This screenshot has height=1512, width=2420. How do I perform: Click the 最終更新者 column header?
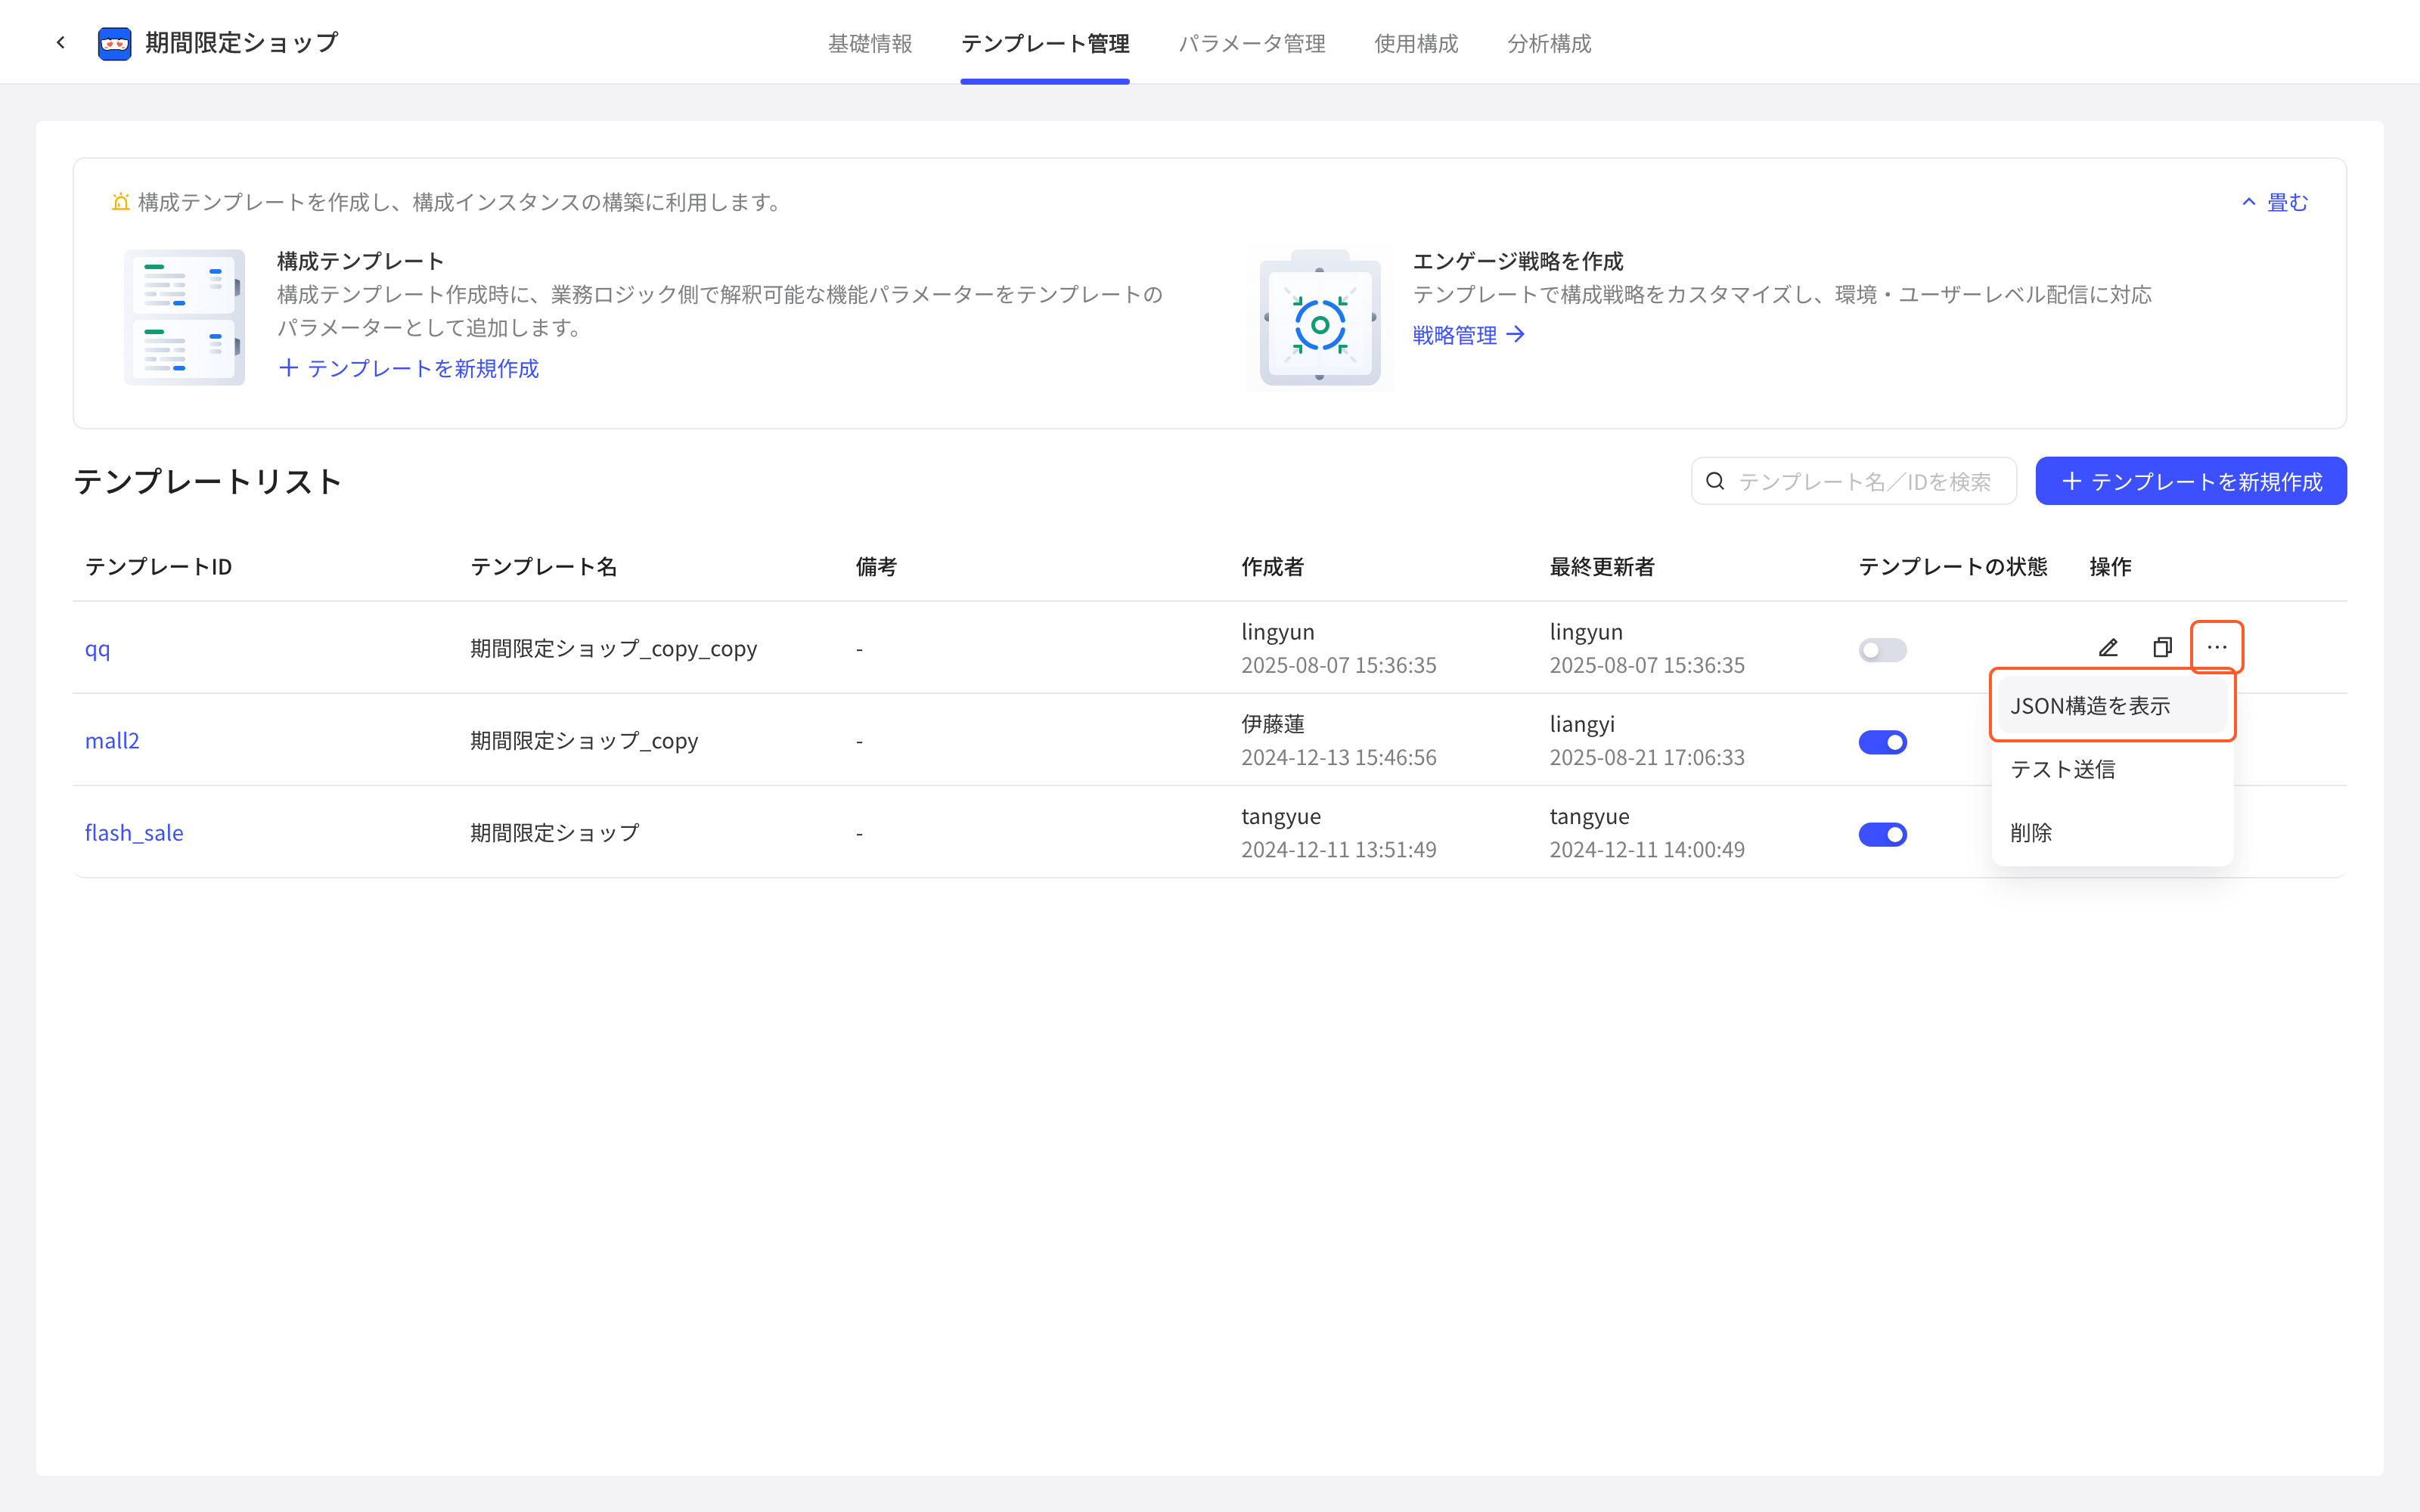tap(1602, 567)
